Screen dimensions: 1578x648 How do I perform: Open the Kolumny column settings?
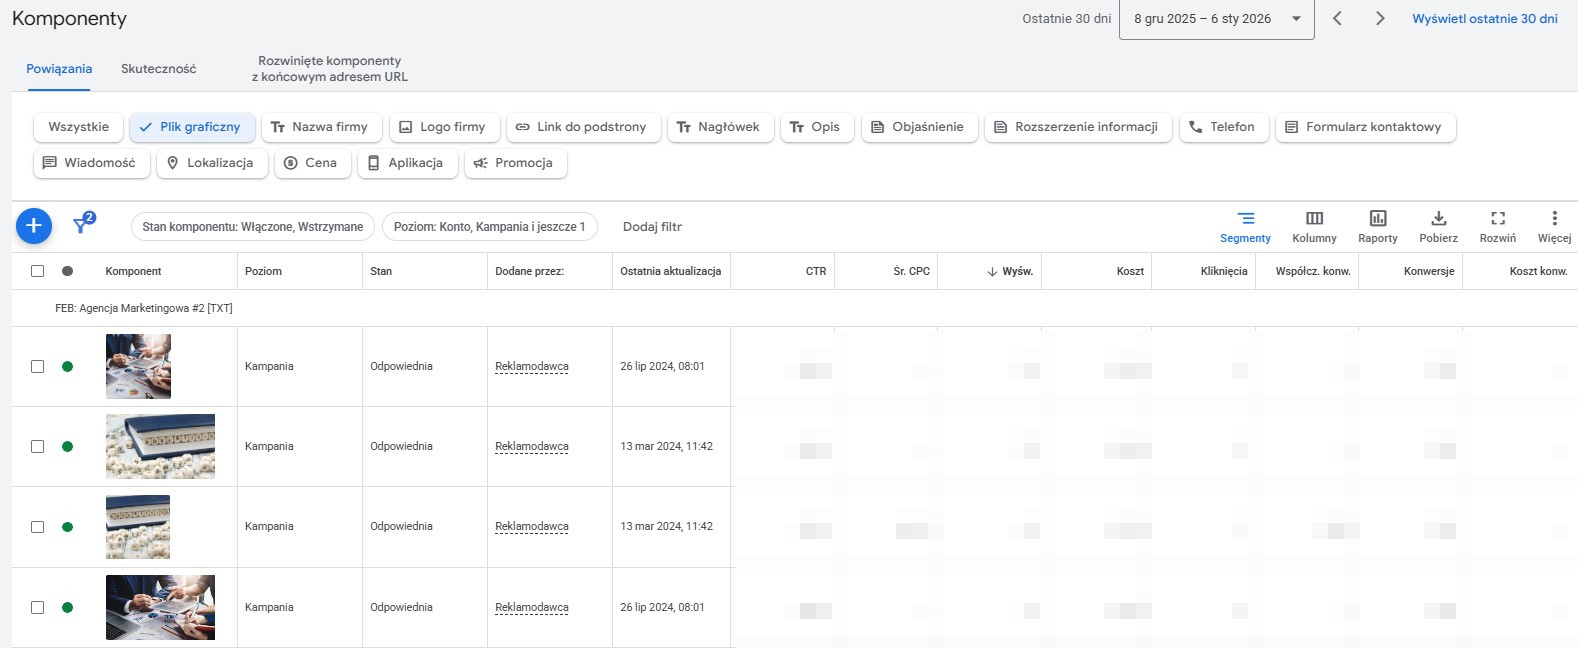click(x=1314, y=226)
